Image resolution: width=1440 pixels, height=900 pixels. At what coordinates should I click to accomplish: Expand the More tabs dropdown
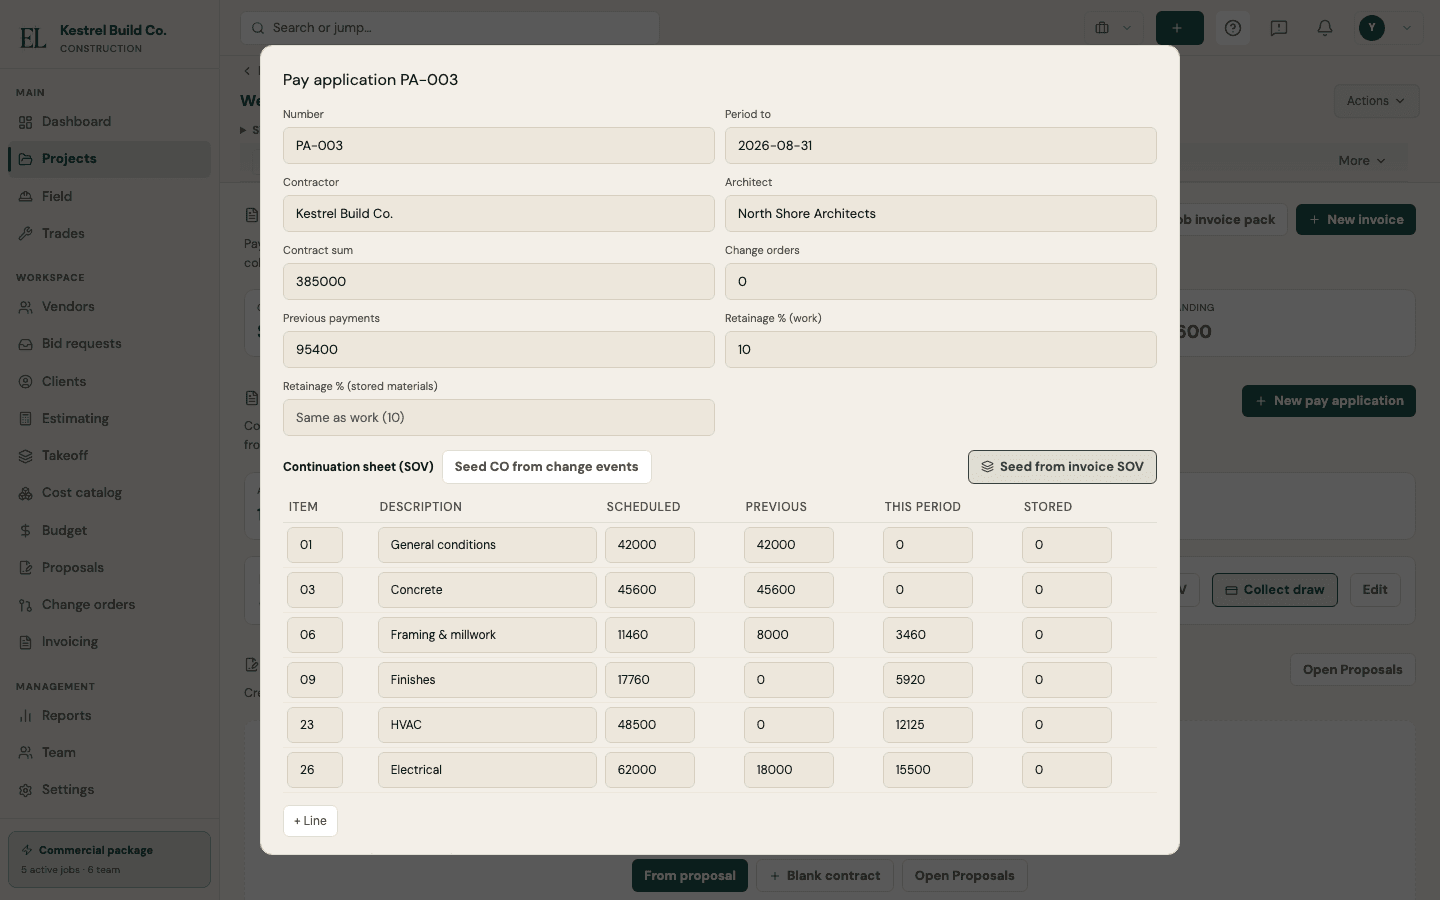pos(1362,161)
